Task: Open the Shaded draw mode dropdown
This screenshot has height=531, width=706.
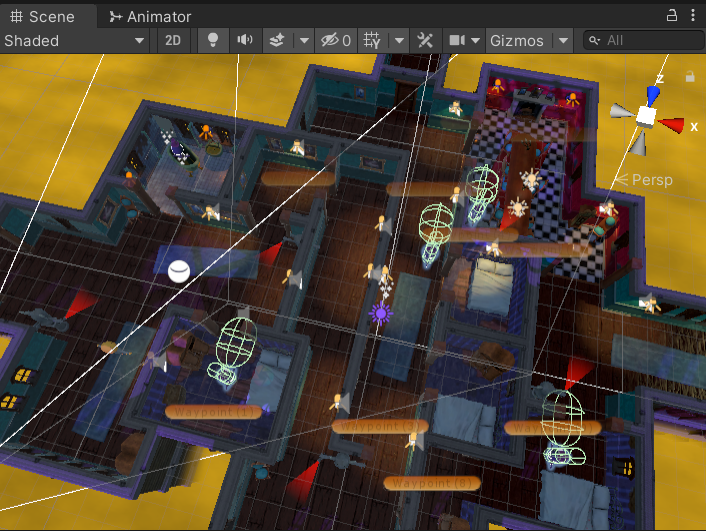Action: point(74,41)
